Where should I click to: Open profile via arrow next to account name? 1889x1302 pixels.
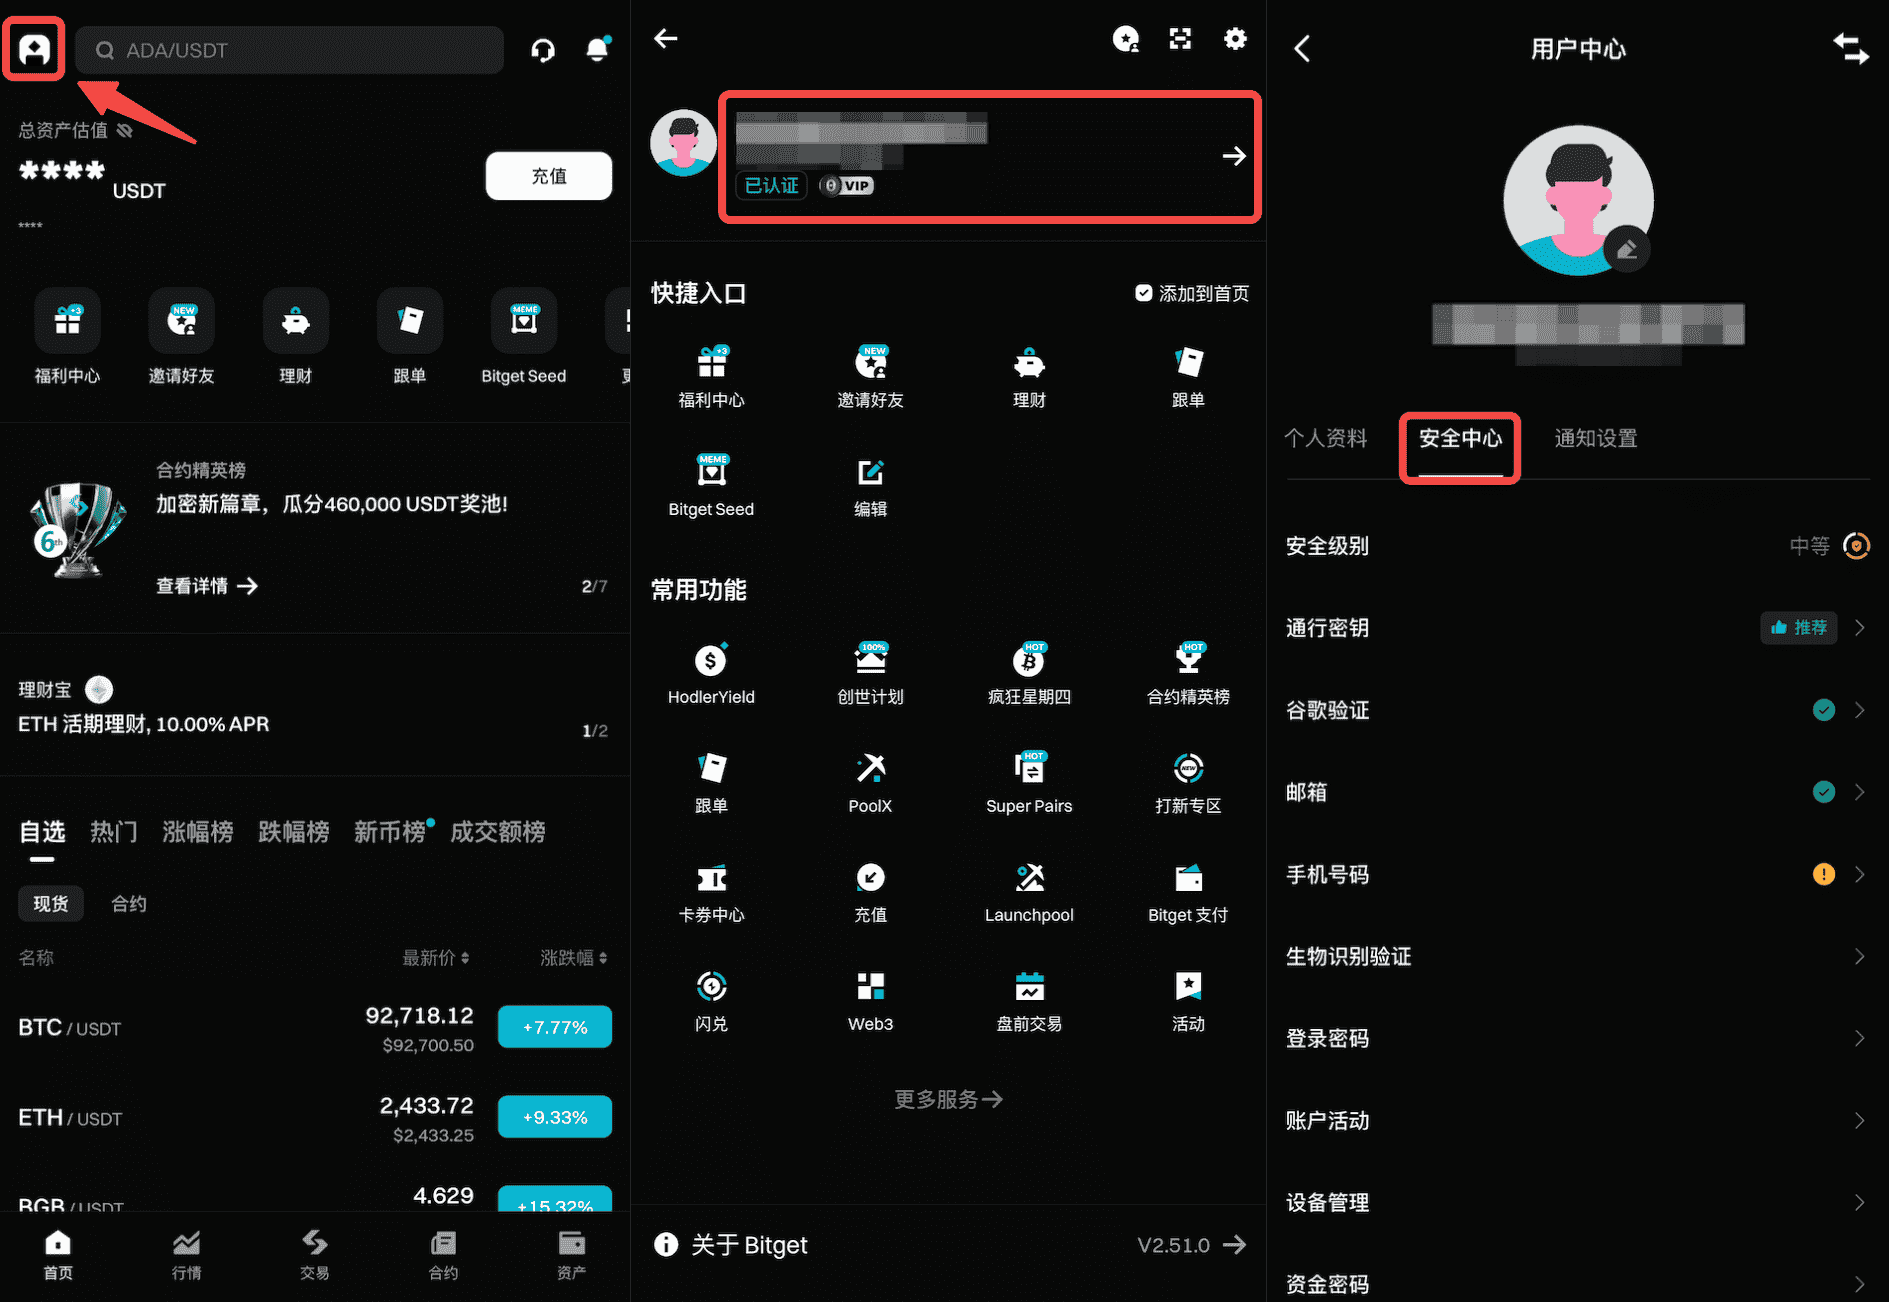pos(1234,156)
